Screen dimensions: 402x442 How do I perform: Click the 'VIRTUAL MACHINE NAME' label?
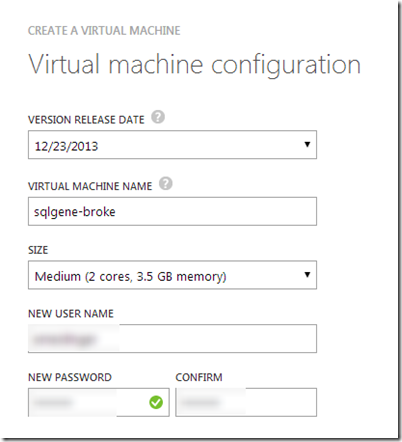90,186
